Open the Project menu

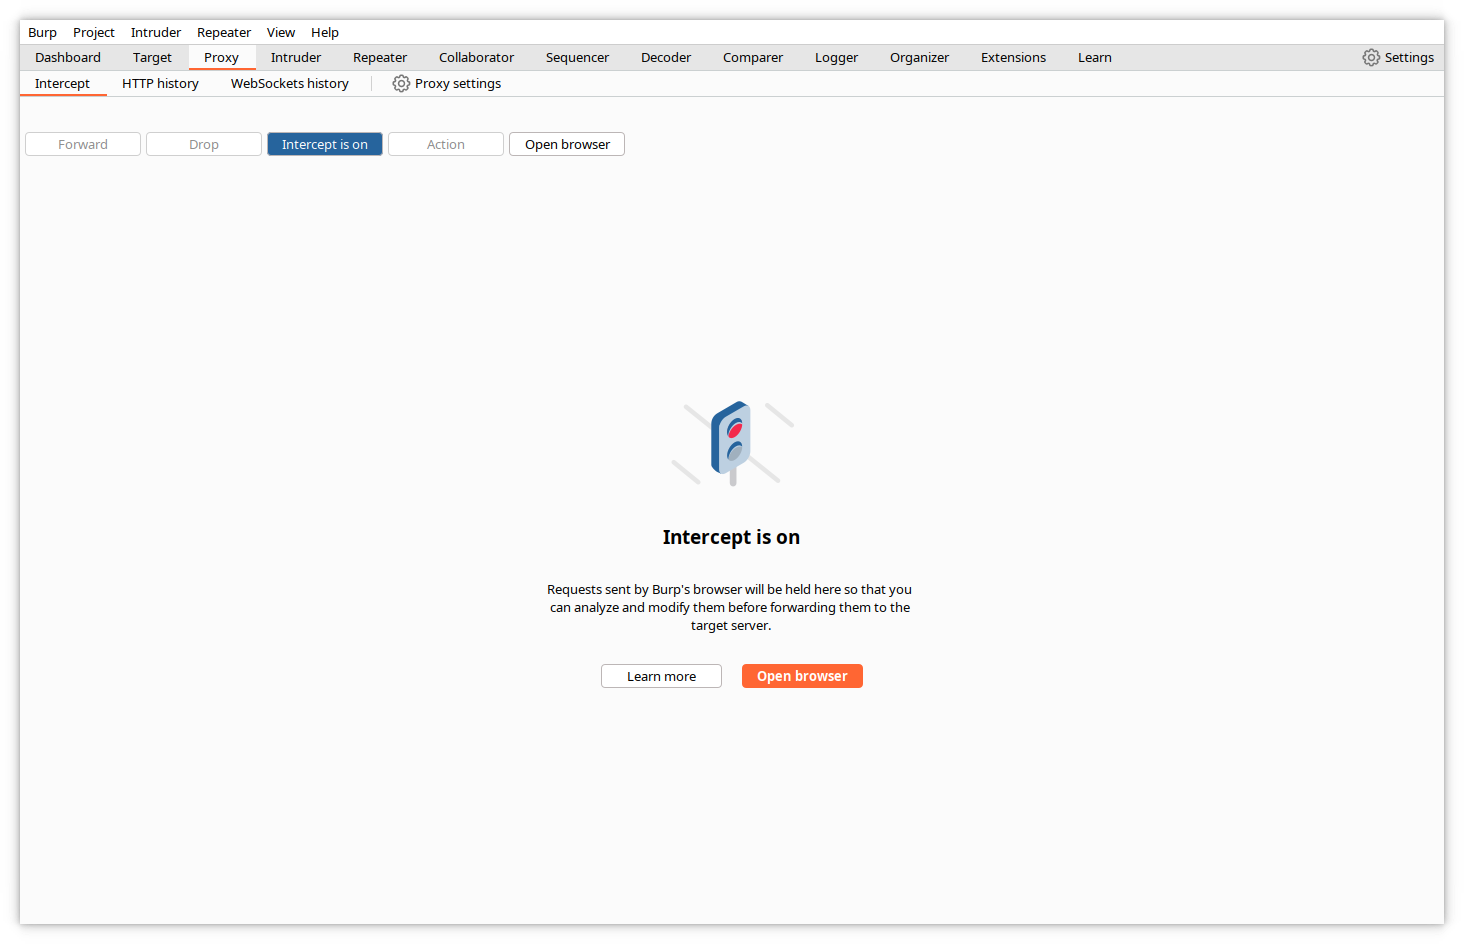[x=94, y=33]
